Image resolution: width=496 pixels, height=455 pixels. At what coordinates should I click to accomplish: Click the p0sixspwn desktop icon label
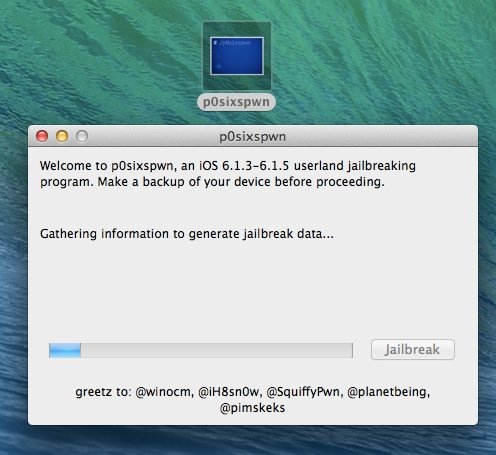coord(236,102)
